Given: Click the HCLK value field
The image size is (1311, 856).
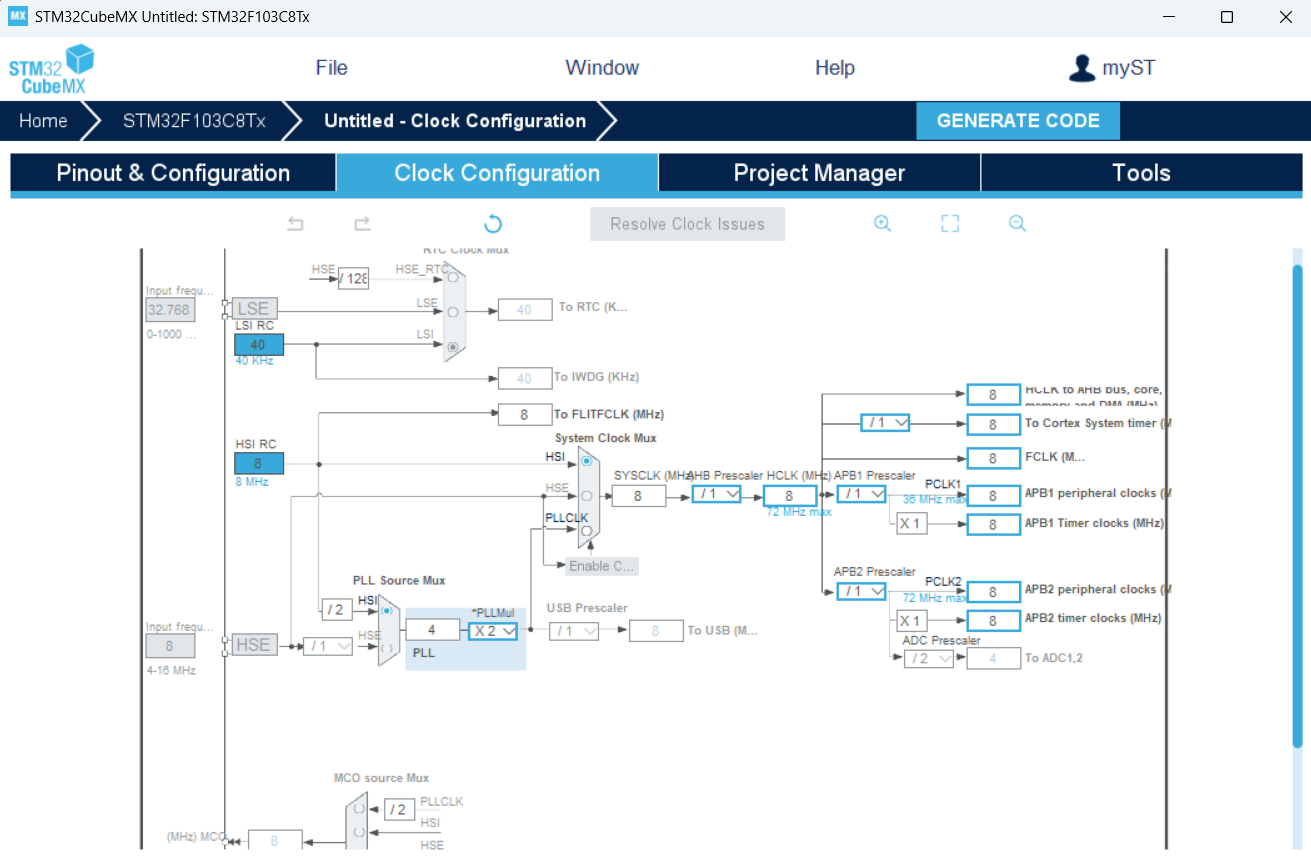Looking at the screenshot, I should click(x=790, y=495).
